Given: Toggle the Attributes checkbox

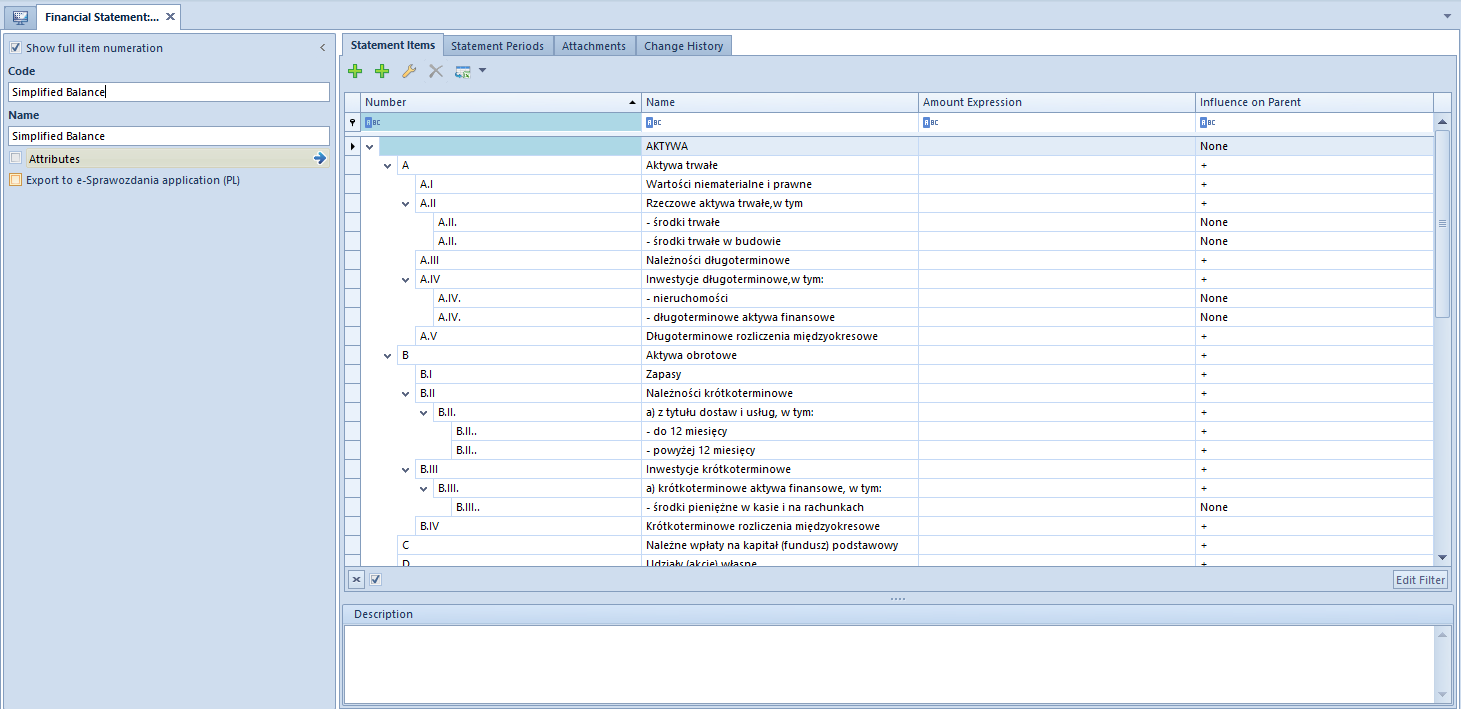Looking at the screenshot, I should point(15,158).
